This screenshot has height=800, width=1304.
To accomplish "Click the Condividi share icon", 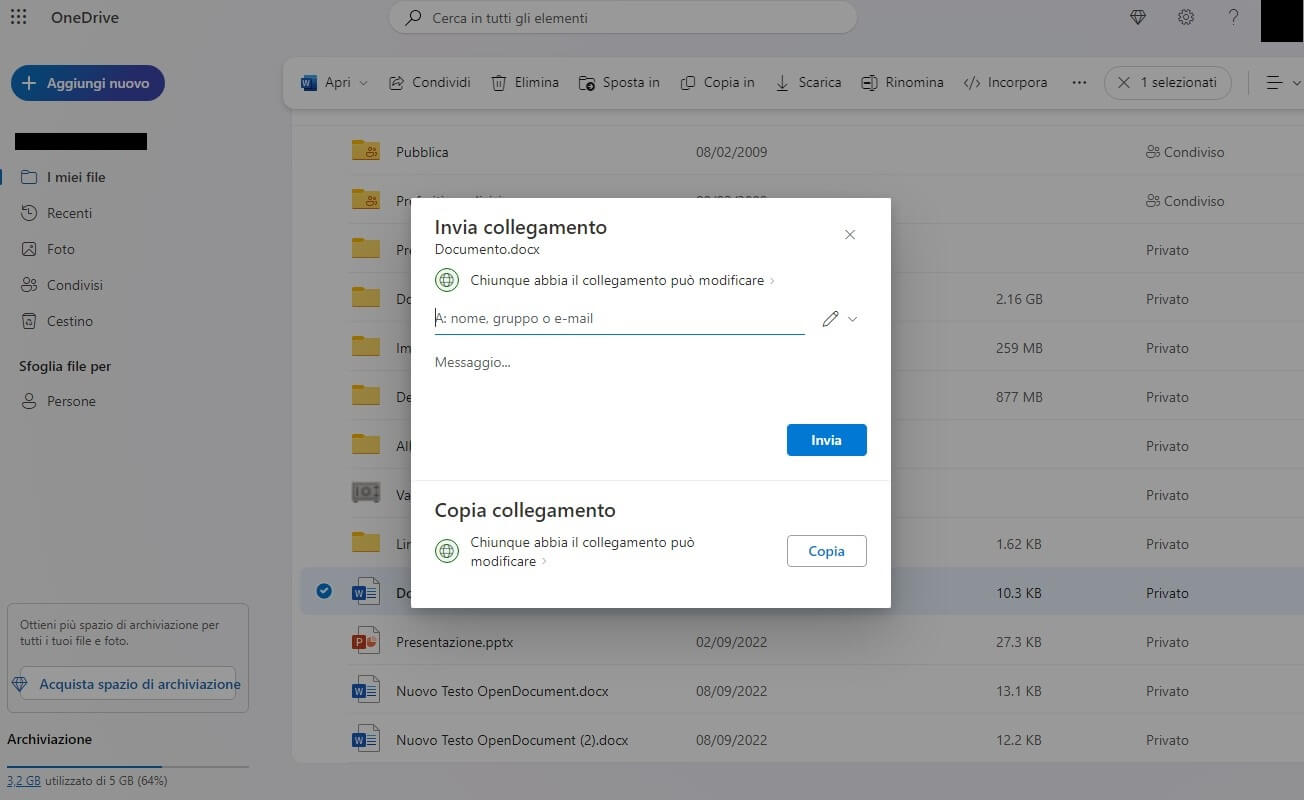I will pos(395,82).
